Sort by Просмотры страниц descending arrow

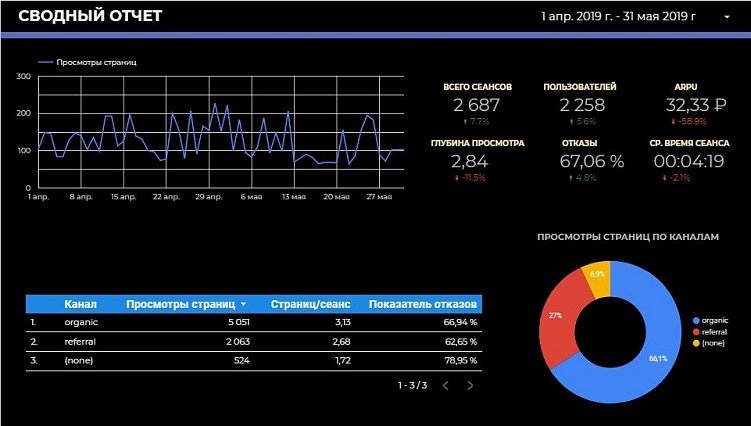point(243,304)
